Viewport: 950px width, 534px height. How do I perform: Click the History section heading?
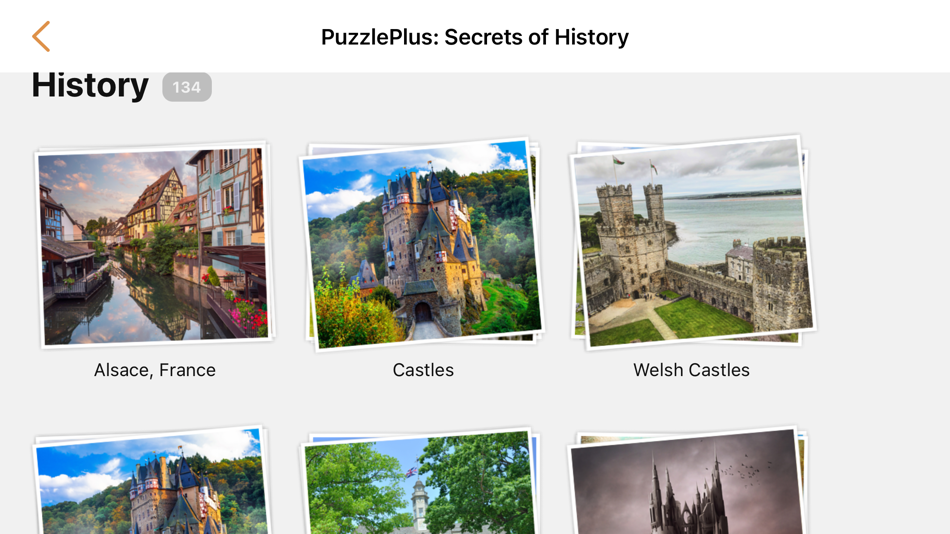[90, 85]
